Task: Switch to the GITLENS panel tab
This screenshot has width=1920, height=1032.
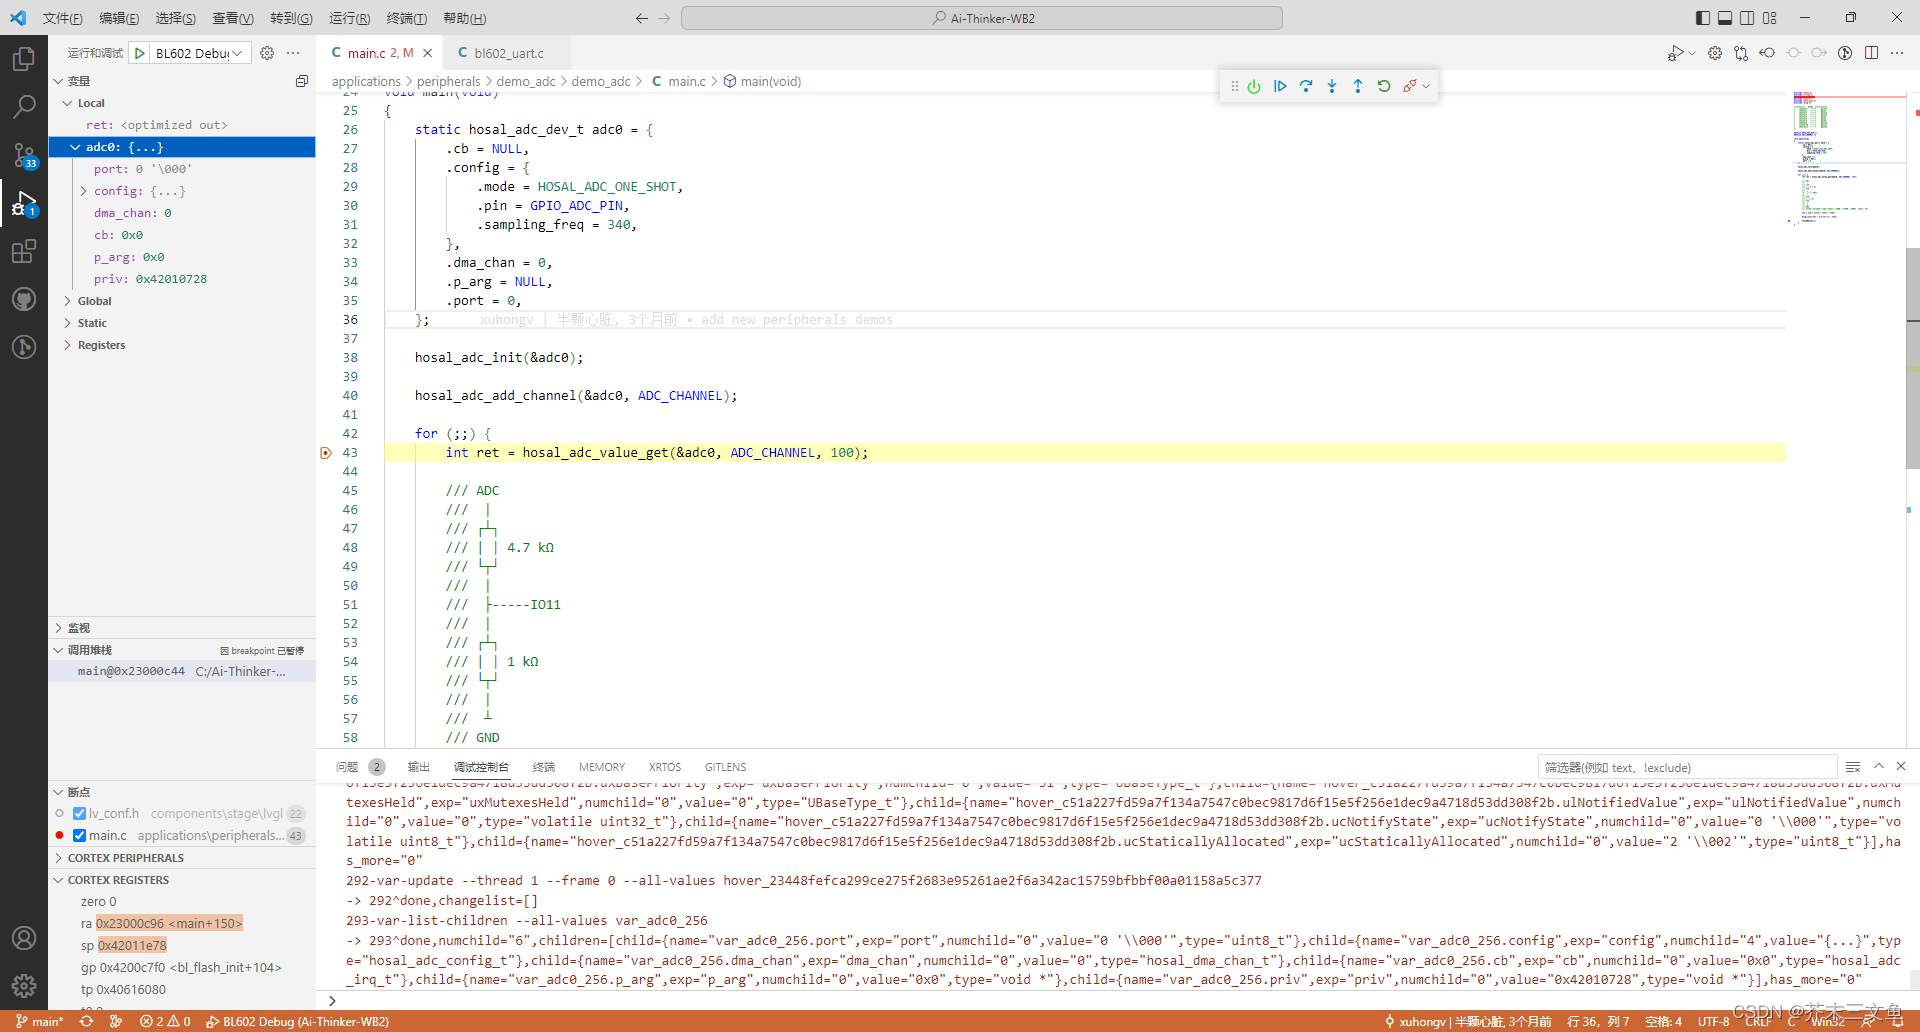Action: point(725,767)
